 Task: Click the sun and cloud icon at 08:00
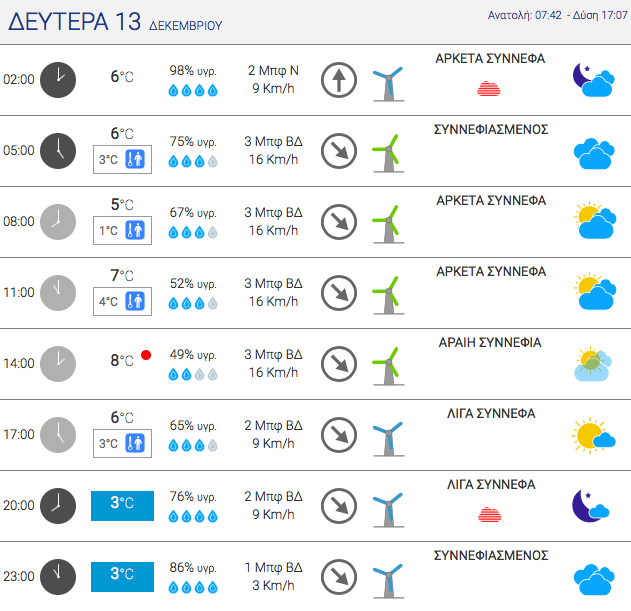595,220
